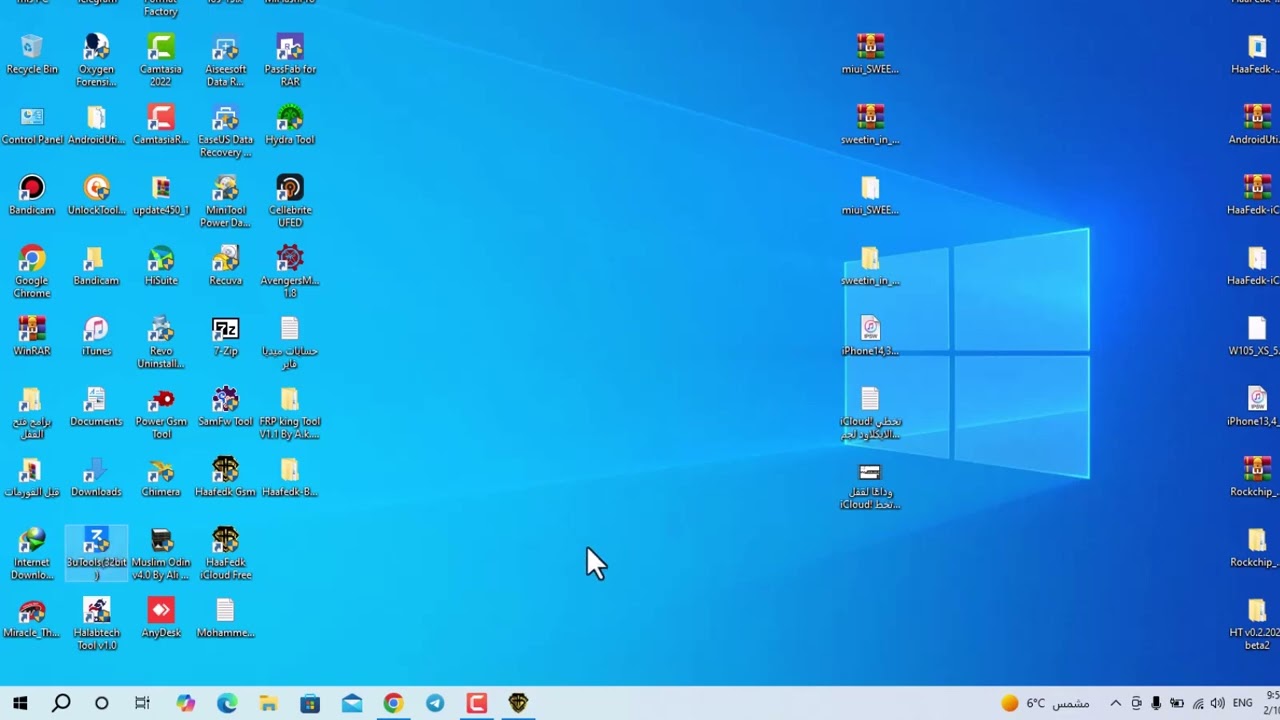1280x720 pixels.
Task: Open the Downloads desktop shortcut
Action: (x=96, y=477)
